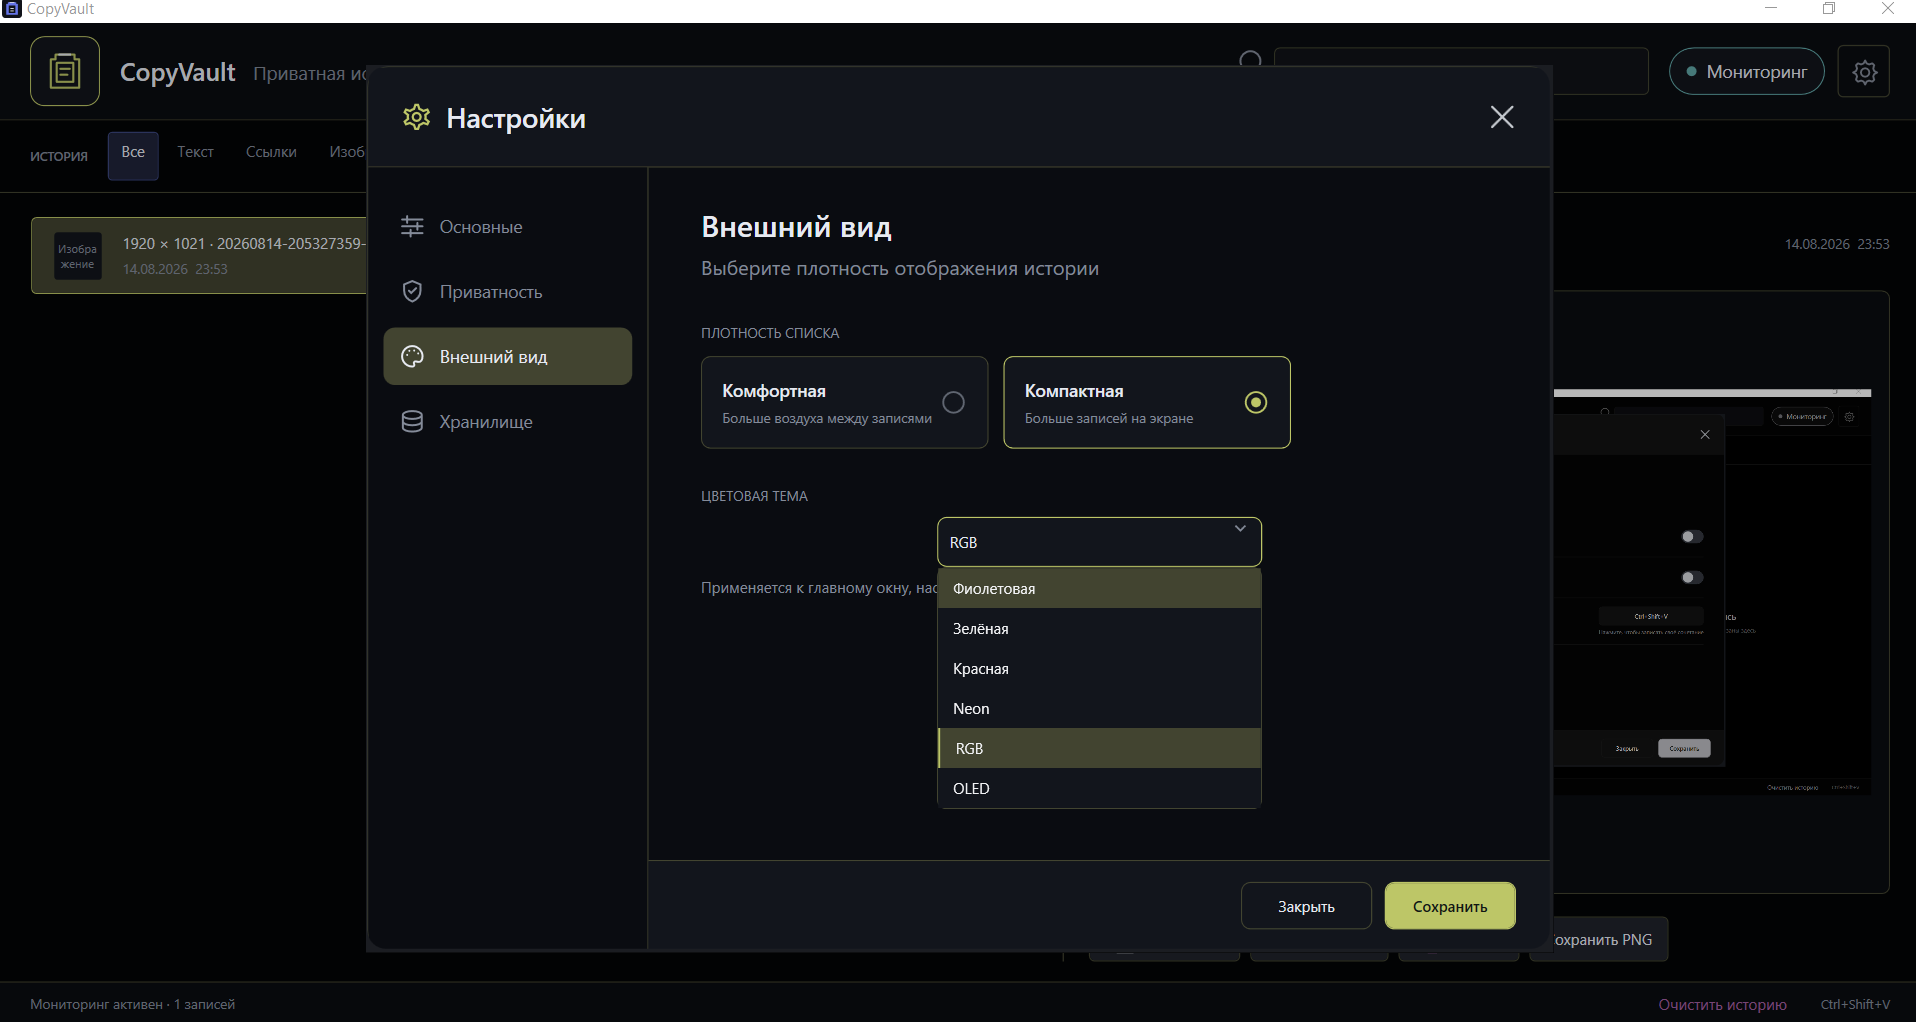Choose the OLED theme option
Viewport: 1916px width, 1022px height.
click(x=1099, y=788)
